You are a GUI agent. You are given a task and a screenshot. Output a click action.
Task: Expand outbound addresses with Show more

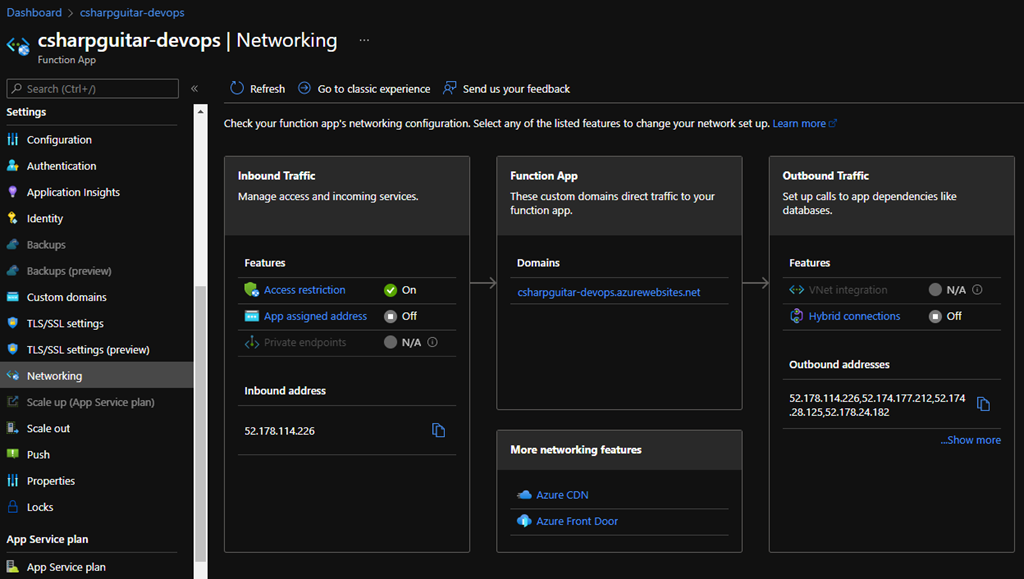[970, 440]
